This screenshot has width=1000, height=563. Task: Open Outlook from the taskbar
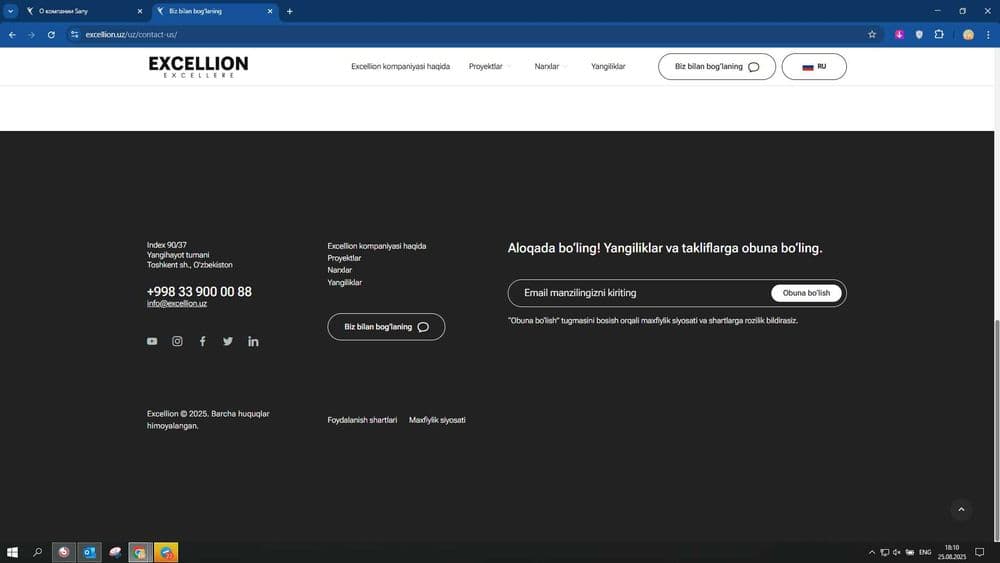tap(89, 552)
